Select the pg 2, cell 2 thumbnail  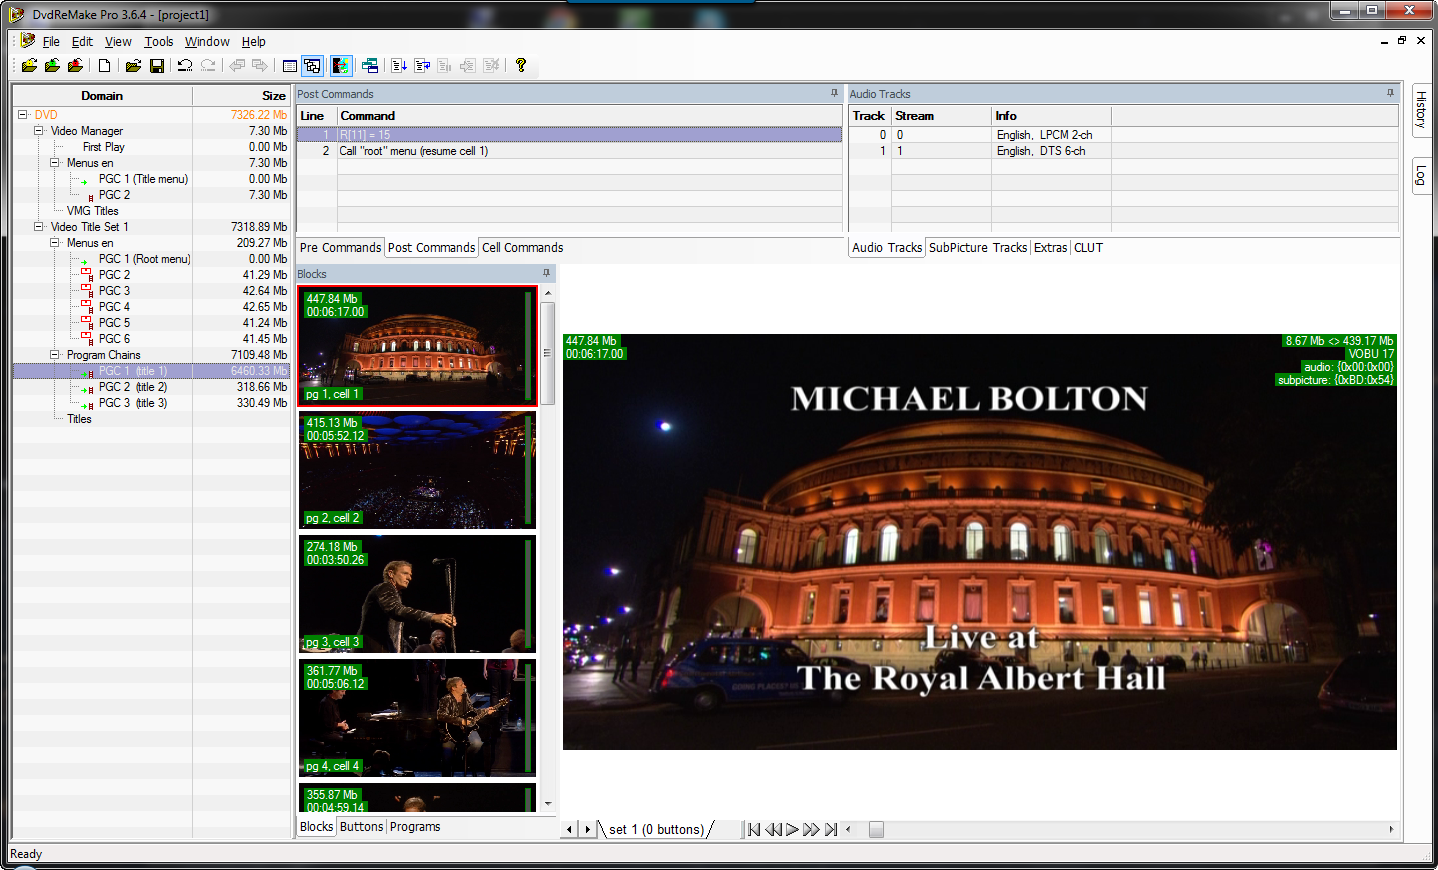[417, 469]
